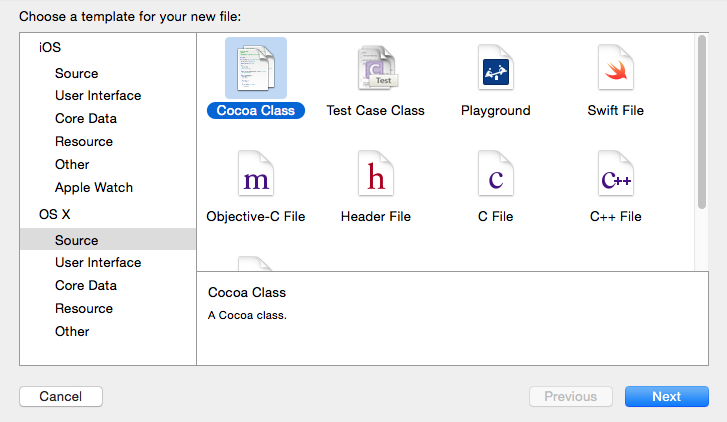Click the Header File label
Screen dimensions: 727x422
[376, 217]
